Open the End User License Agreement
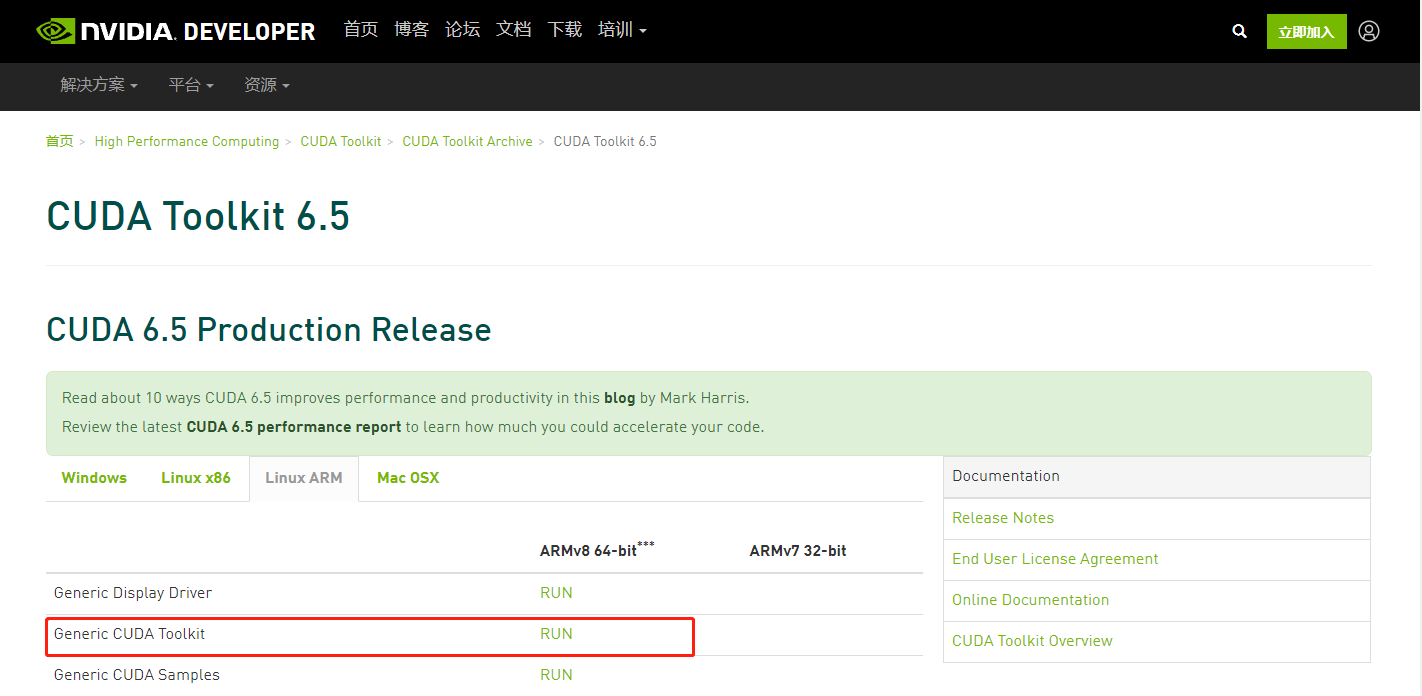 click(x=1055, y=559)
